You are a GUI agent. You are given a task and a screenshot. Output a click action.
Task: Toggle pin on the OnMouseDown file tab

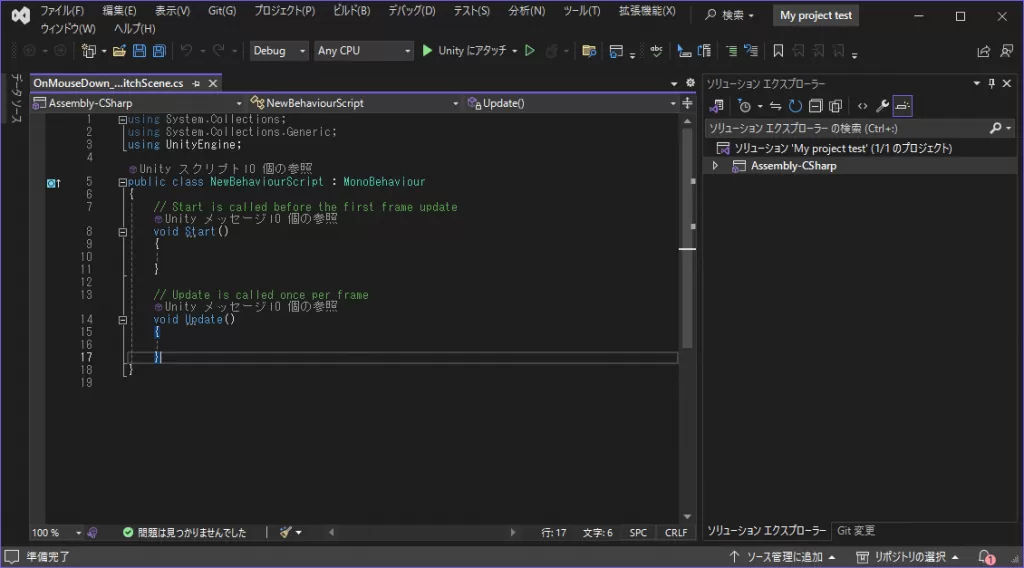[196, 84]
